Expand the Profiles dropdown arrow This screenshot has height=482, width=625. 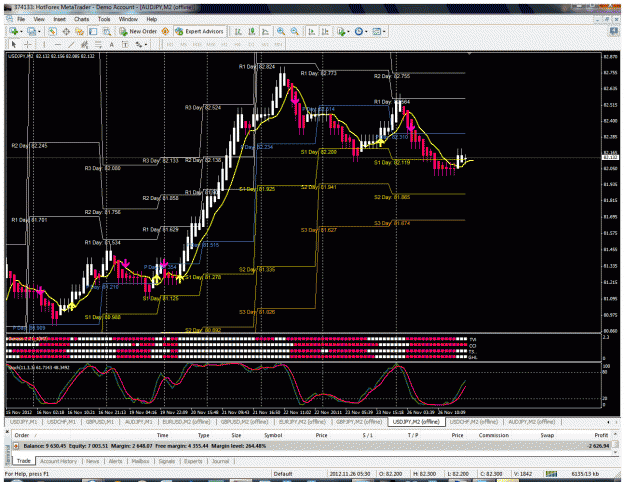[39, 31]
